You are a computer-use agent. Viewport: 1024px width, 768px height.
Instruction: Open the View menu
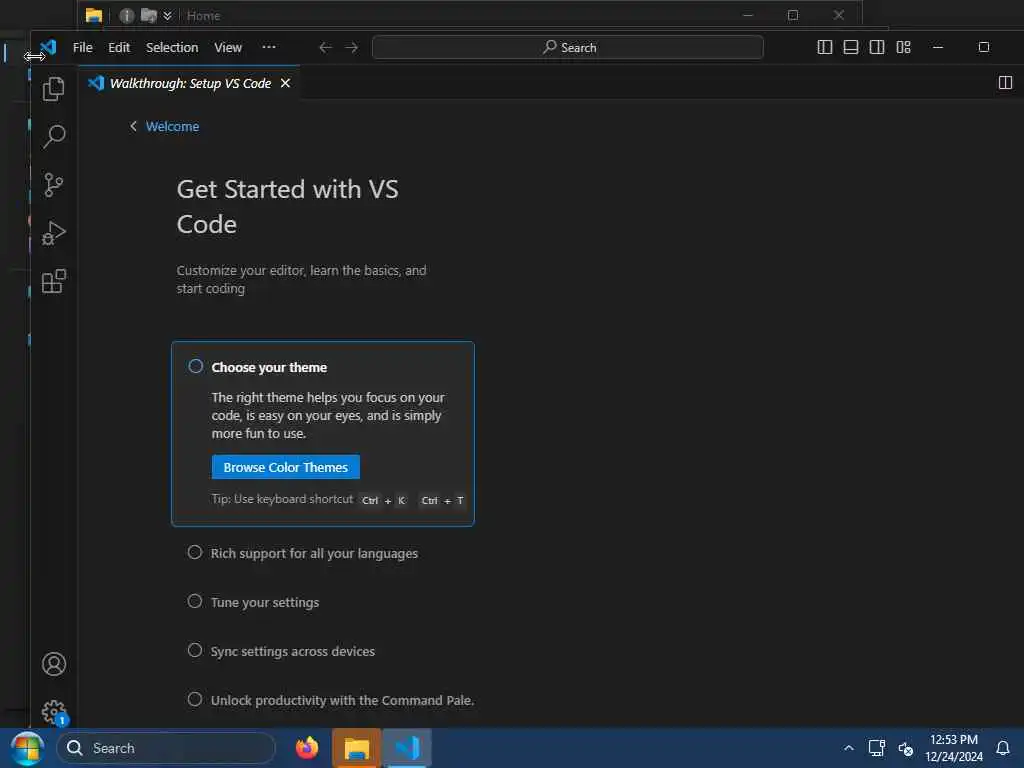tap(228, 48)
